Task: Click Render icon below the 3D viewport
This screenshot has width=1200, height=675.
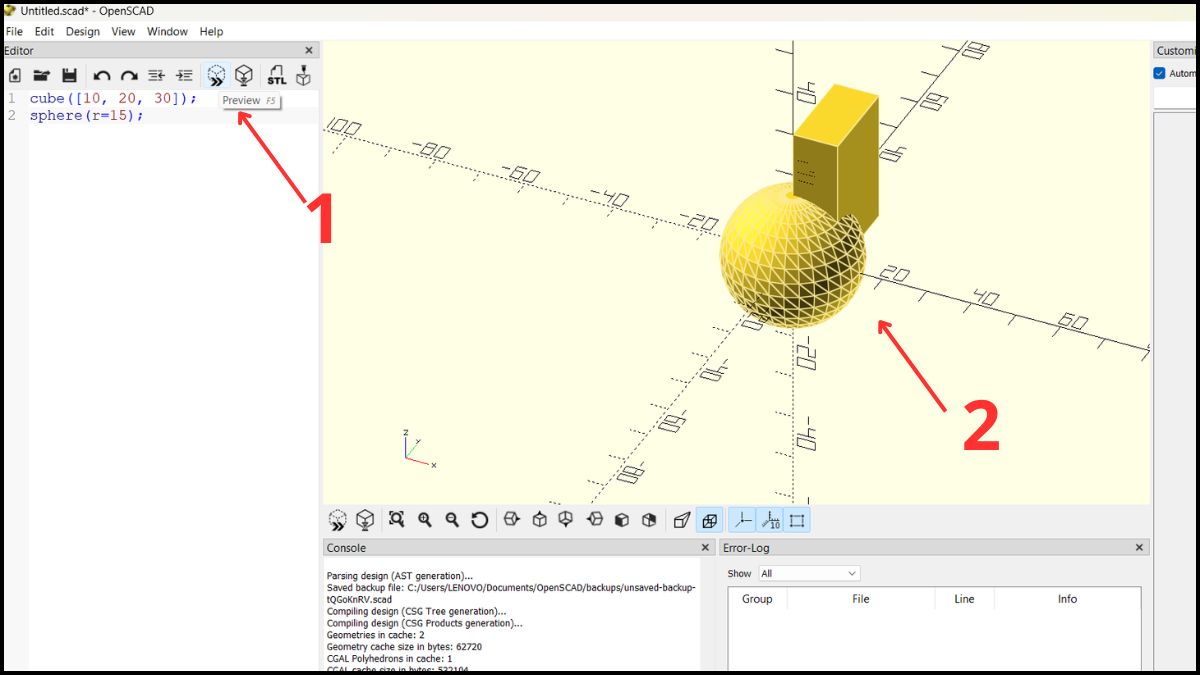Action: tap(365, 520)
